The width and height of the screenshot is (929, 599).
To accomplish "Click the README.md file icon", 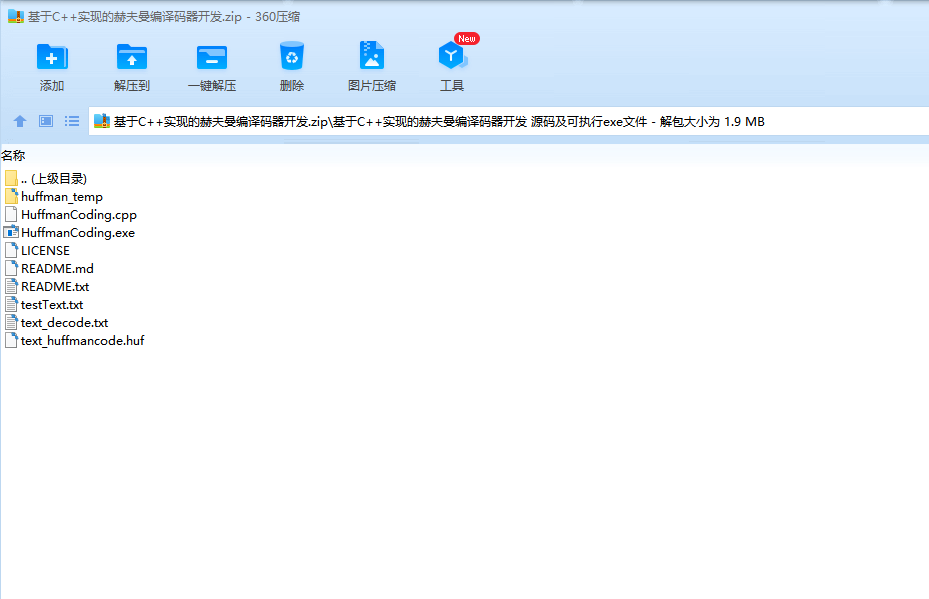I will 11,268.
